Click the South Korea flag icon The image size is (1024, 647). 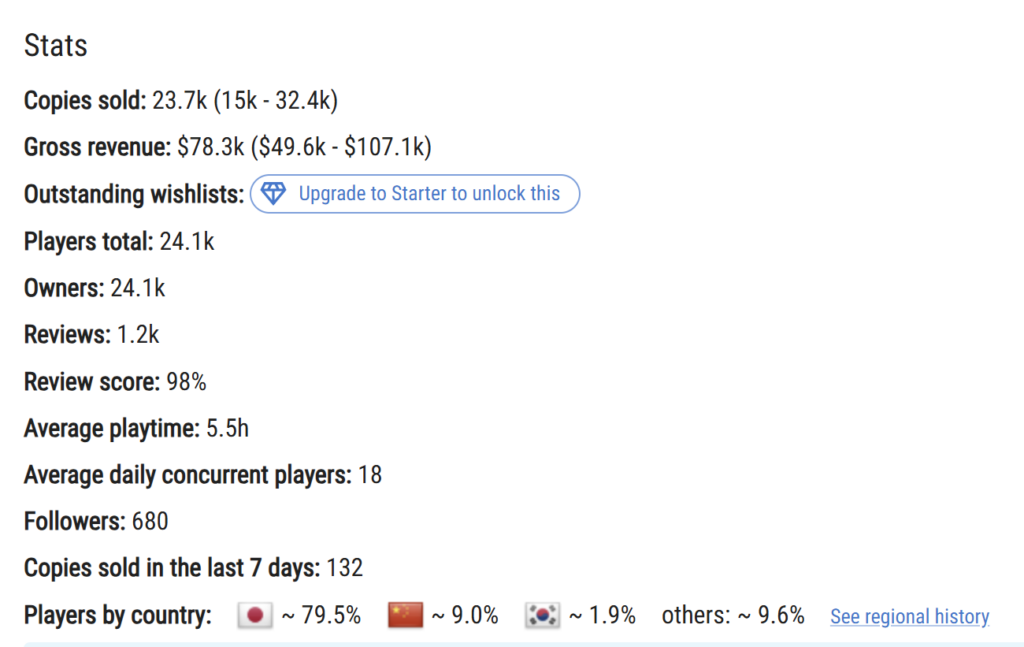pyautogui.click(x=542, y=615)
